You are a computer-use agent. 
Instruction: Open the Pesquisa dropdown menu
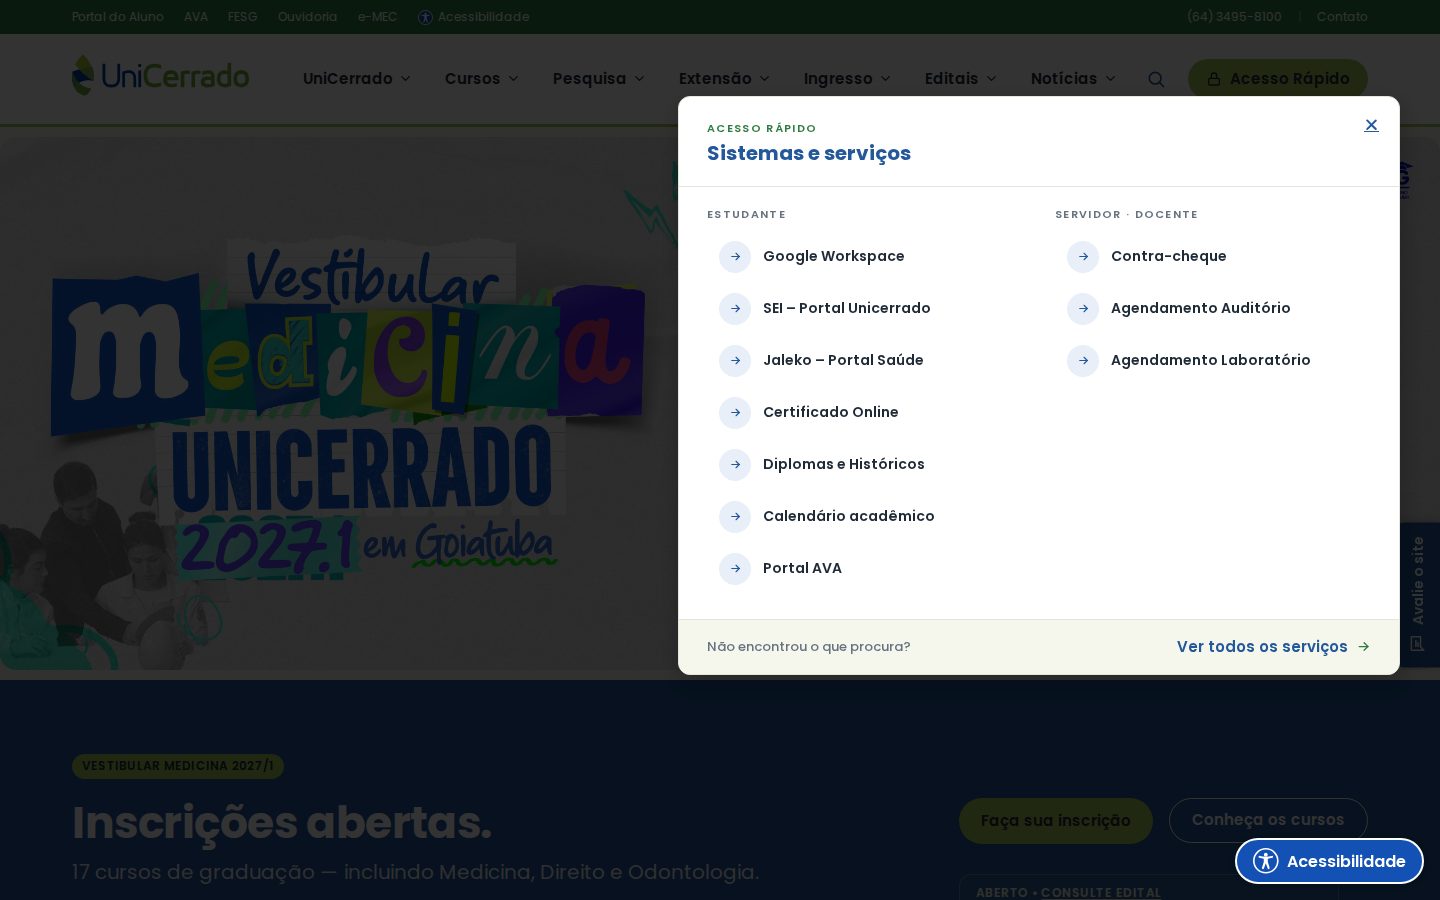point(599,79)
